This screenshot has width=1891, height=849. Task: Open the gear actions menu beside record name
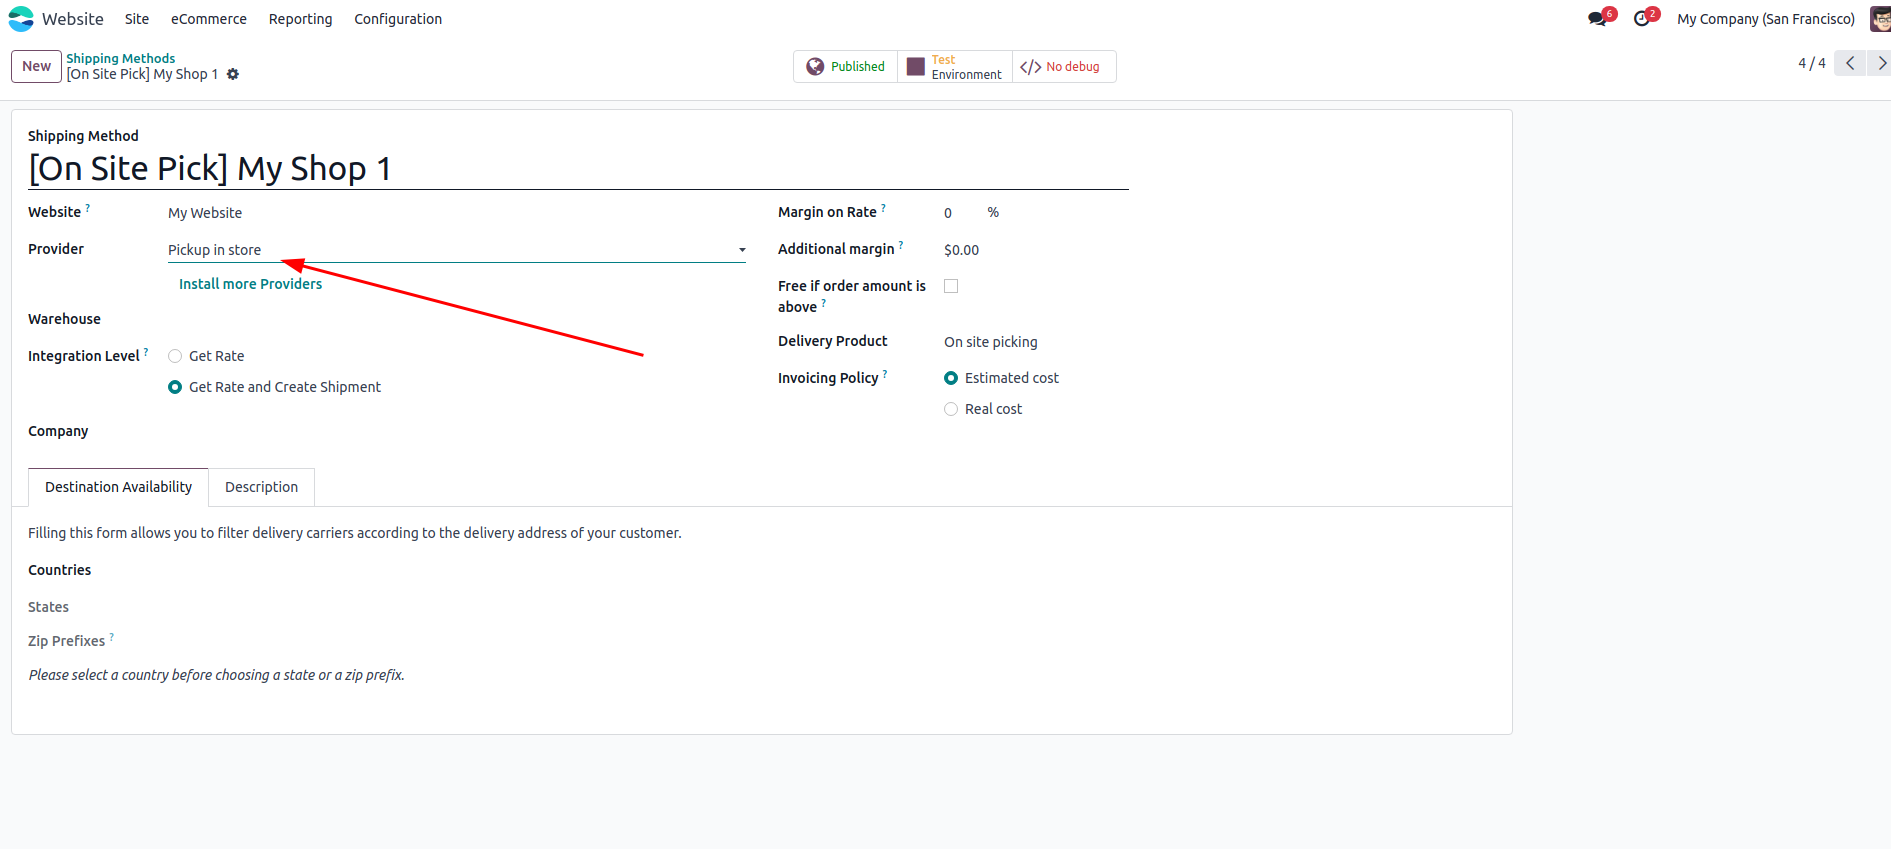pos(233,74)
